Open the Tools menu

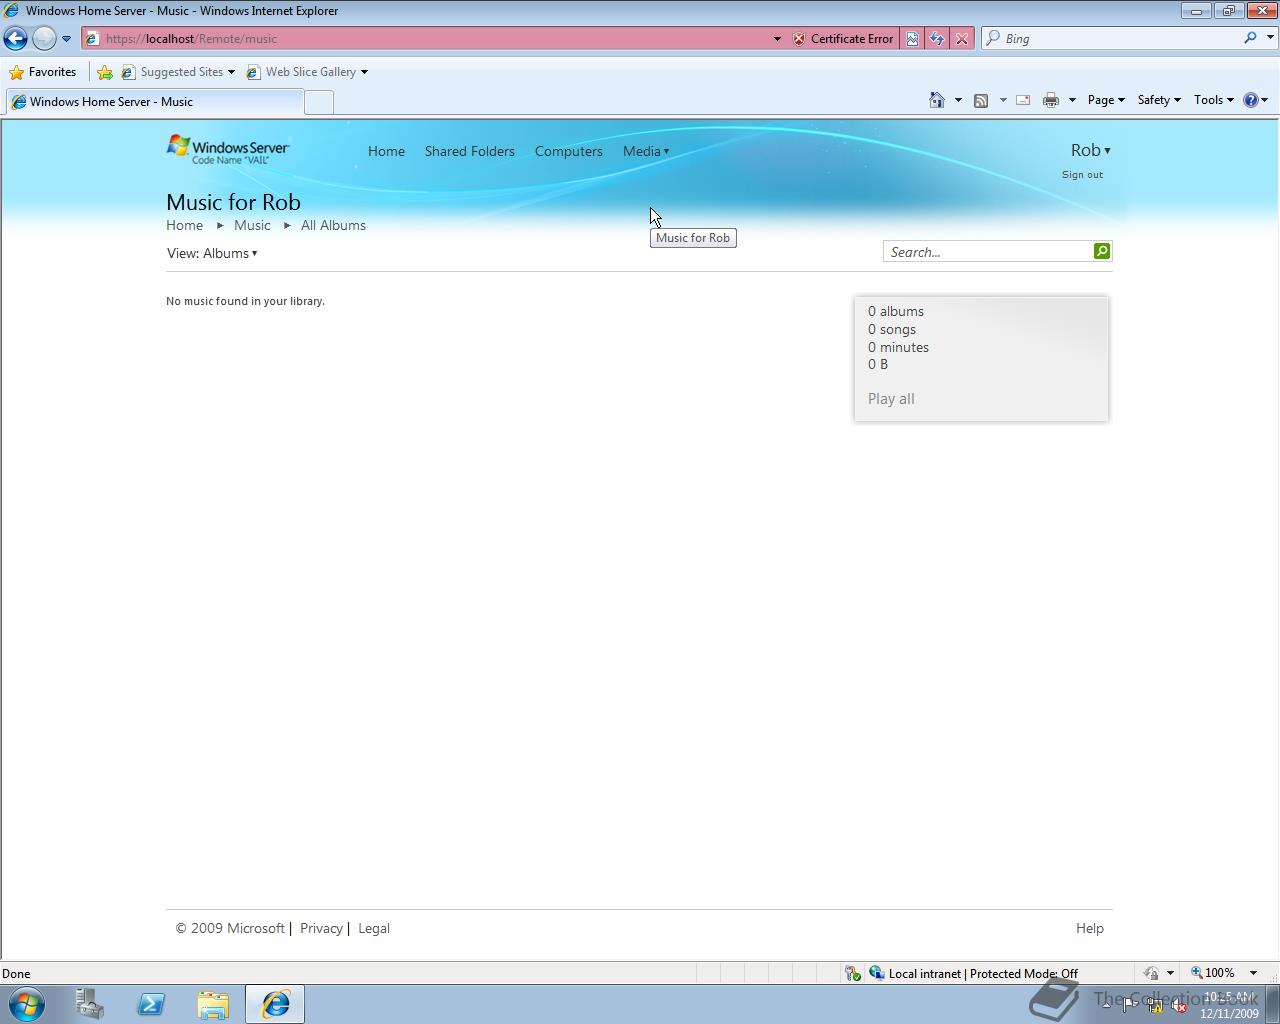[x=1214, y=100]
